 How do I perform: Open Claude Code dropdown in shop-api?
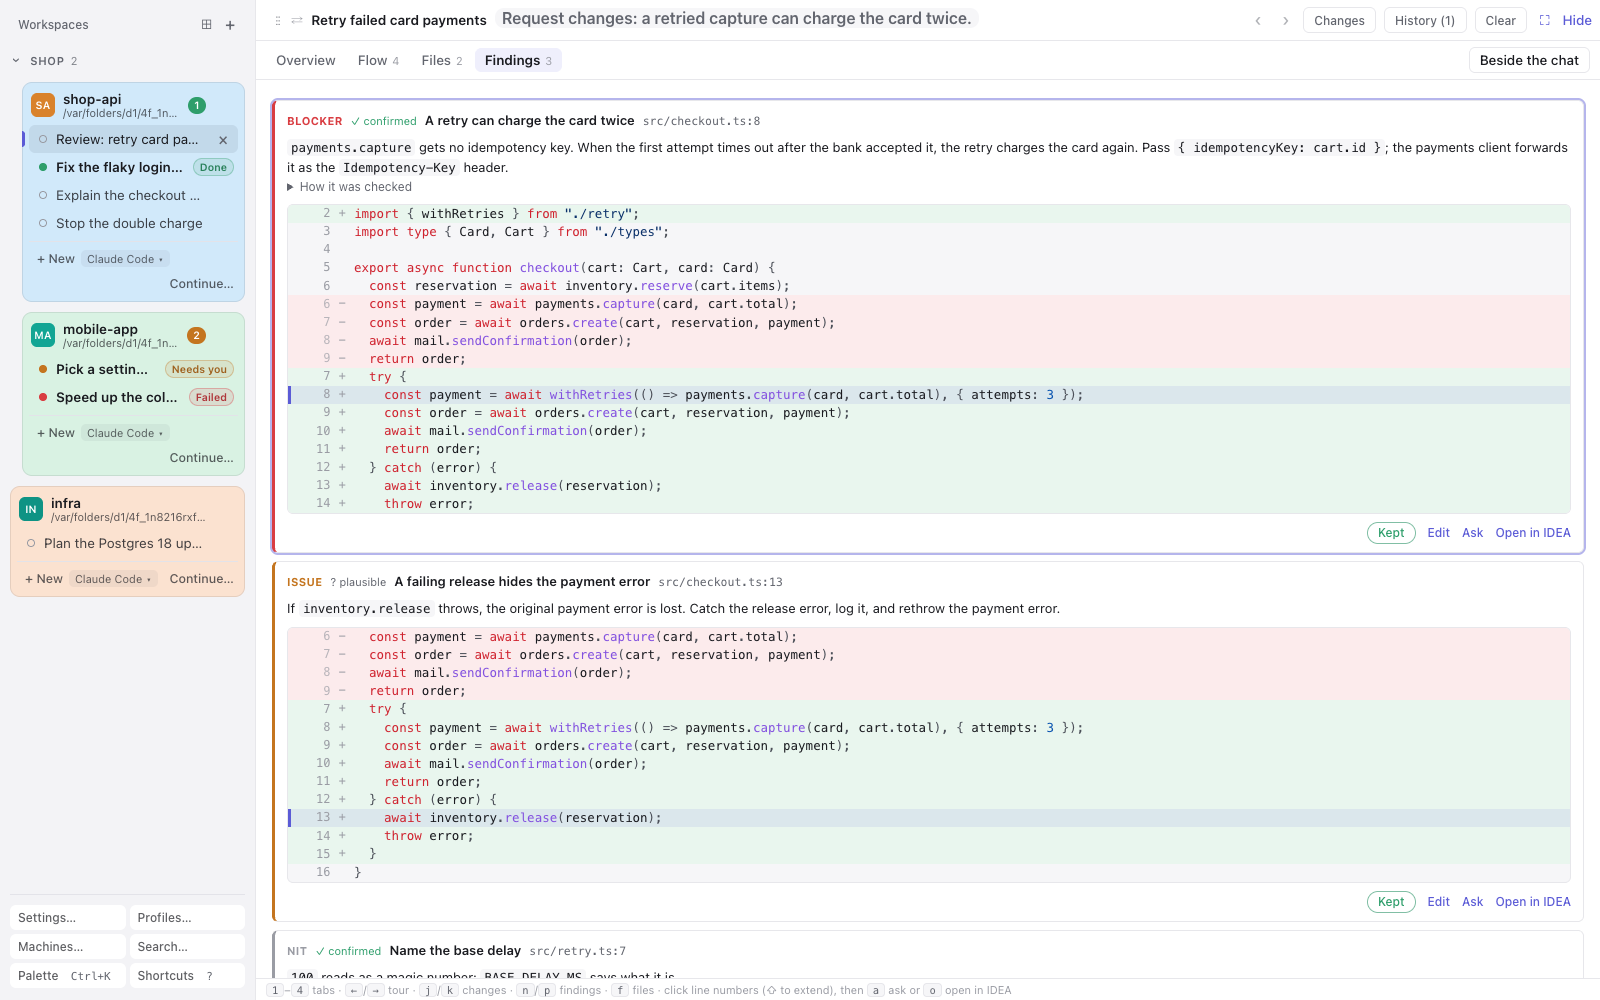[x=125, y=259]
